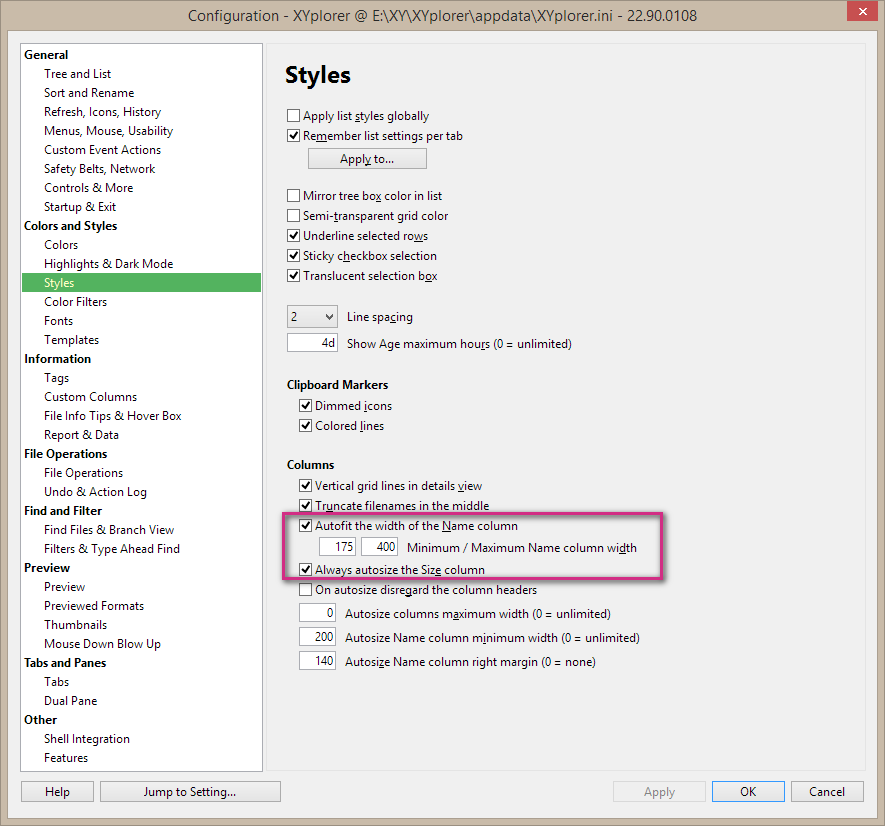This screenshot has width=885, height=826.
Task: Click the Cancel button
Action: (827, 792)
